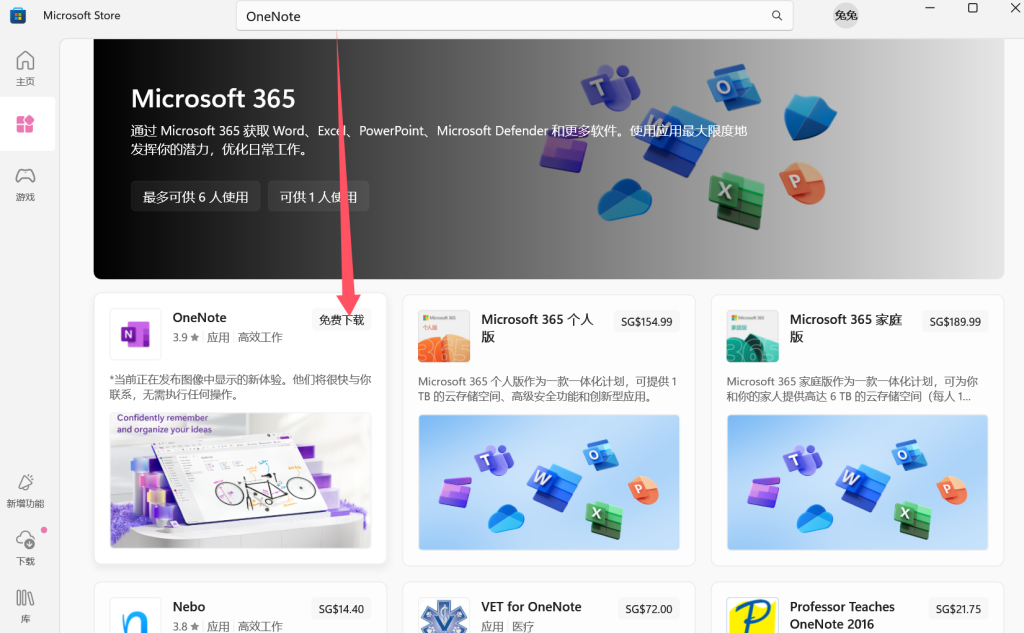Click the Microsoft 365 个人版 title
The height and width of the screenshot is (633, 1024).
[537, 328]
